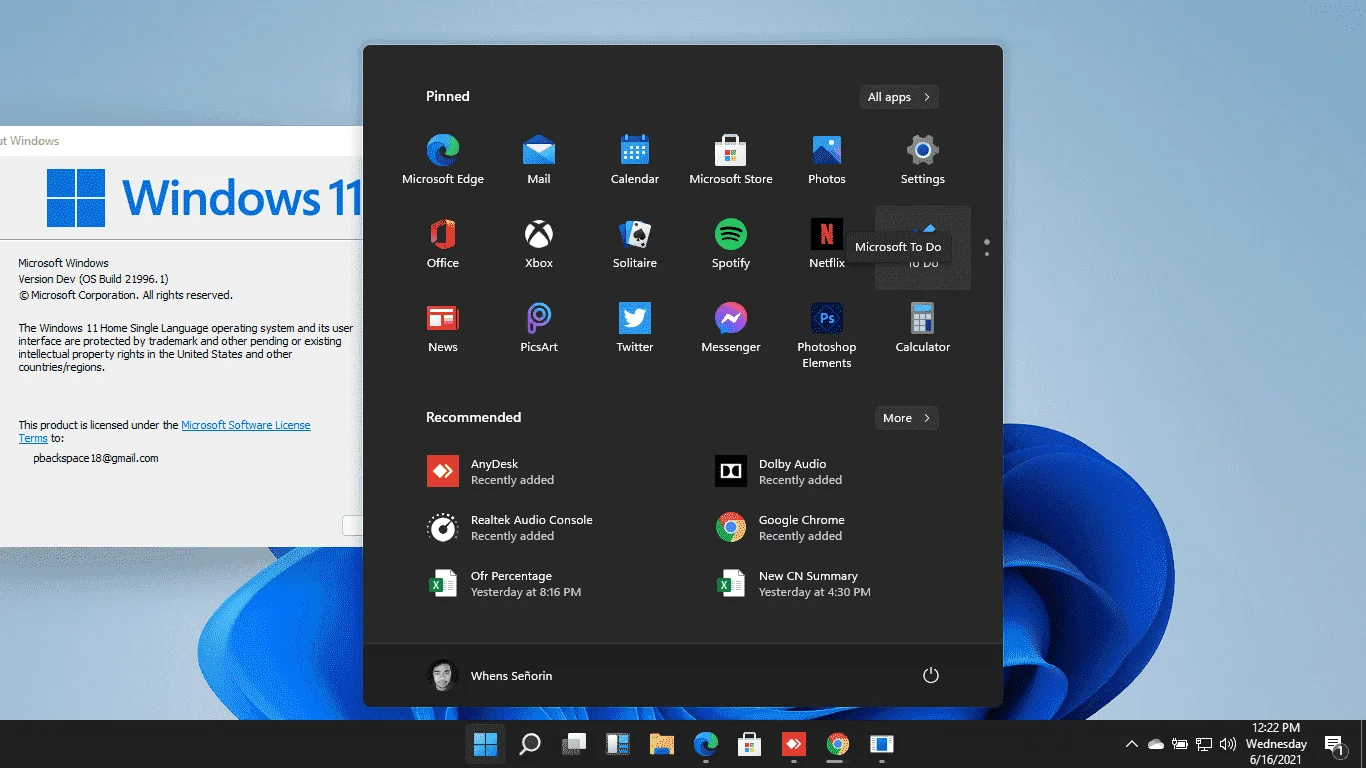Launch PicsArt from pinned apps
1366x768 pixels.
539,328
